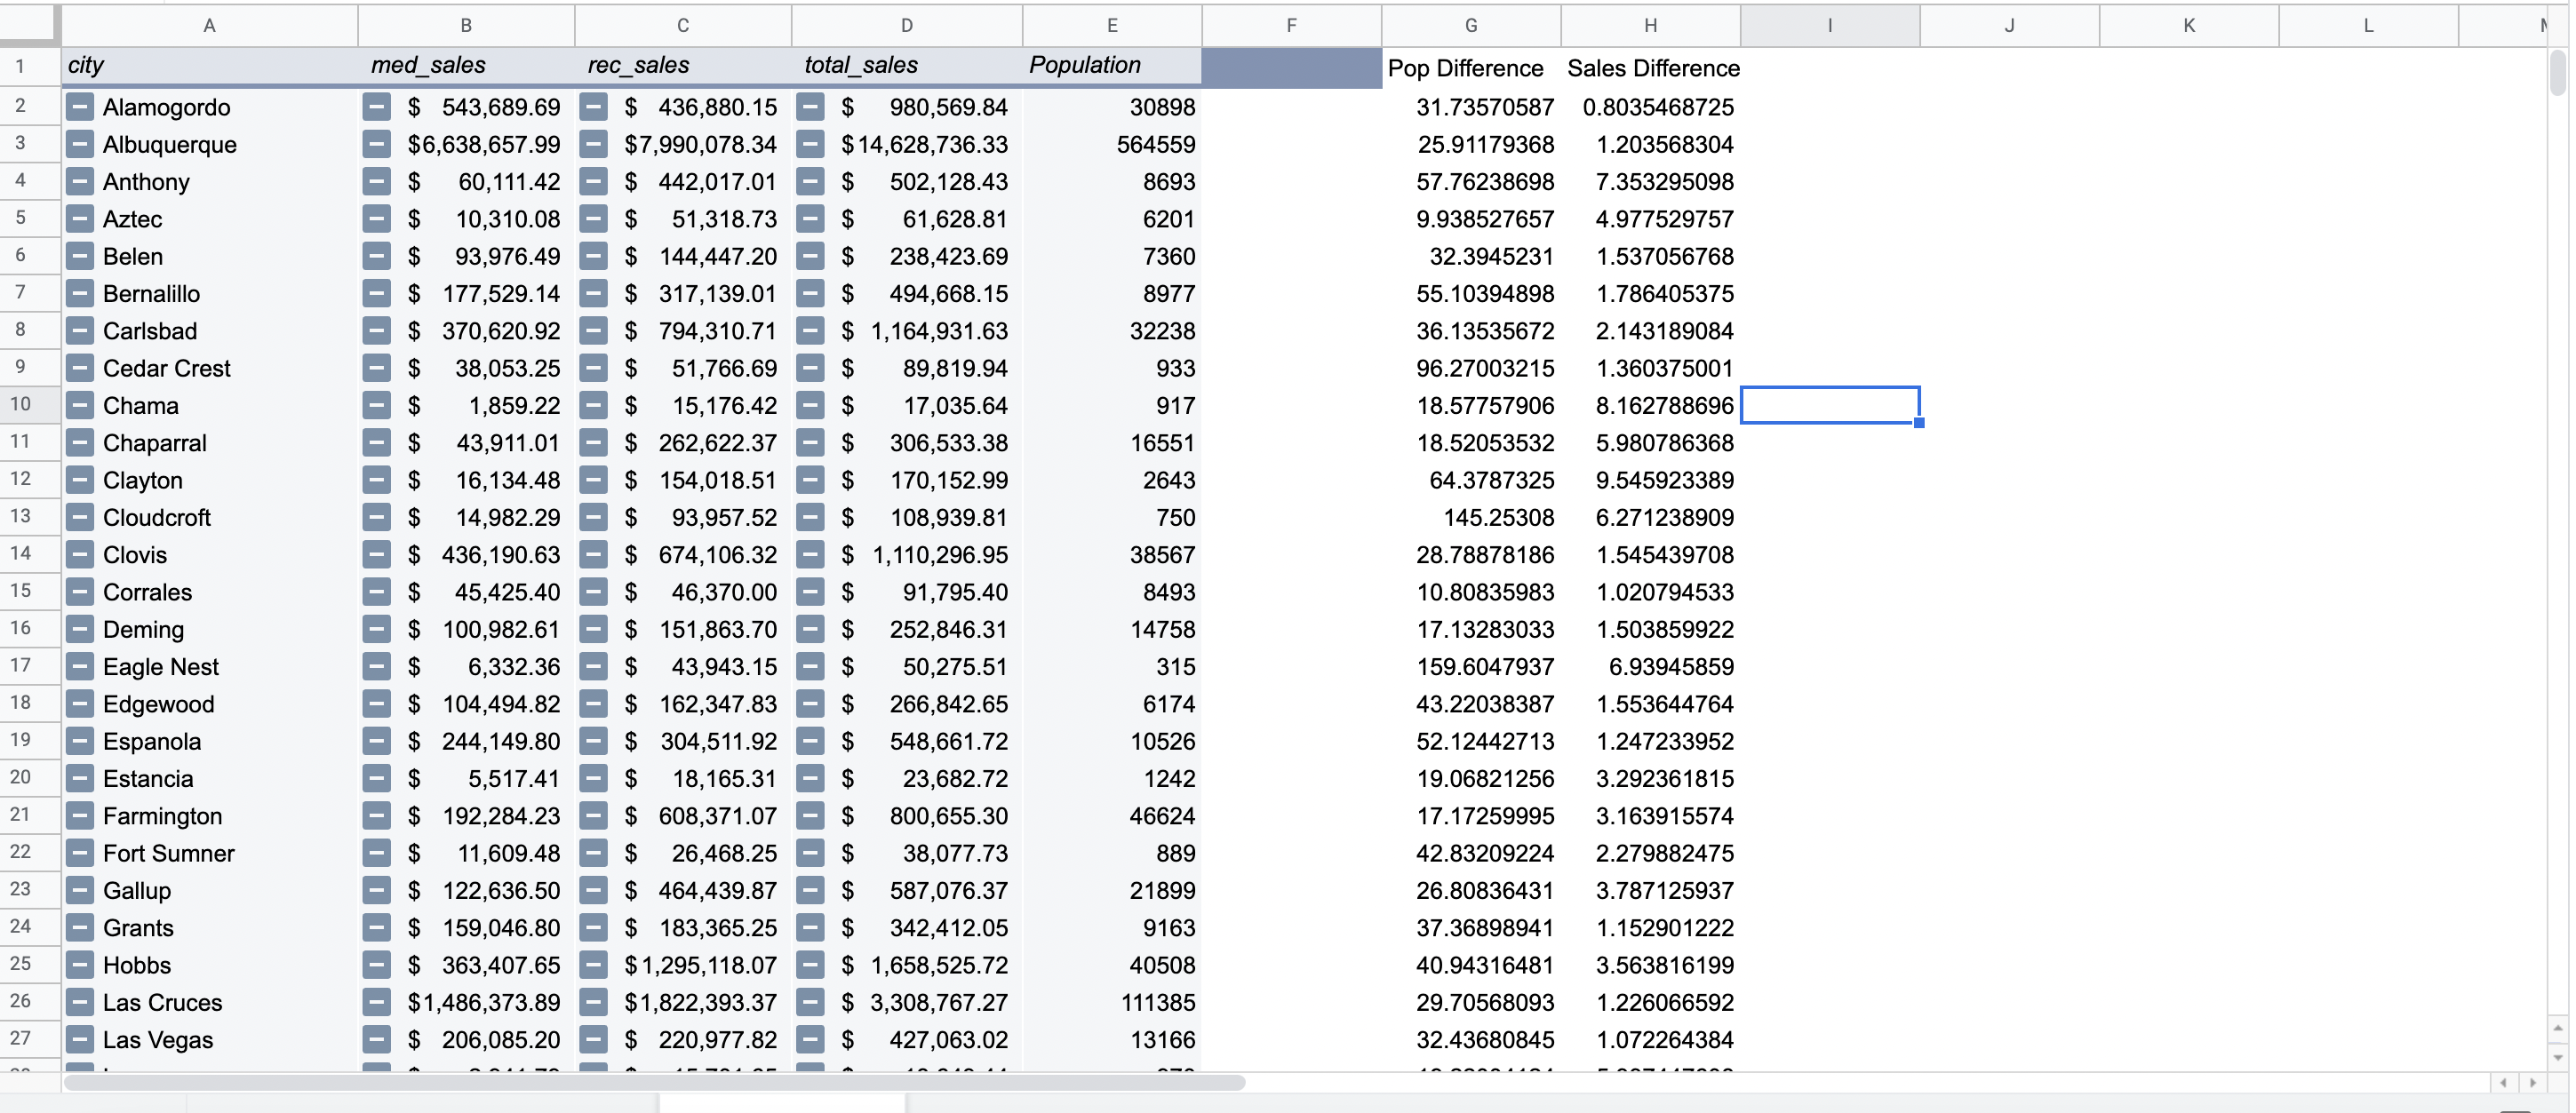
Task: Click the 145.25308 Pop Difference cell
Action: pos(1471,518)
